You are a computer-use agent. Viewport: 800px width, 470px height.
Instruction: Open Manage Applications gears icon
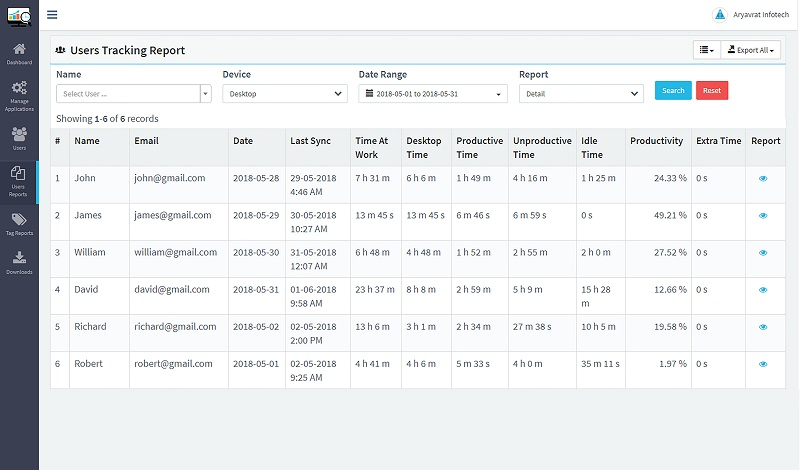19,90
